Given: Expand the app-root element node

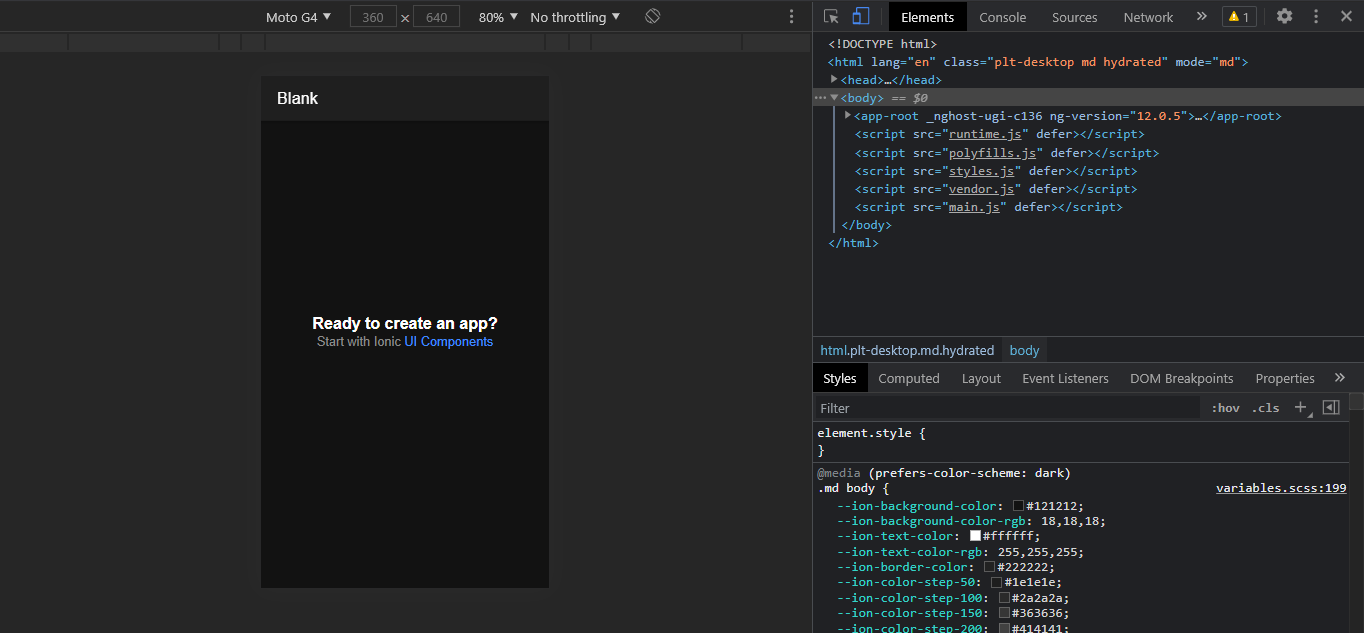Looking at the screenshot, I should point(848,115).
